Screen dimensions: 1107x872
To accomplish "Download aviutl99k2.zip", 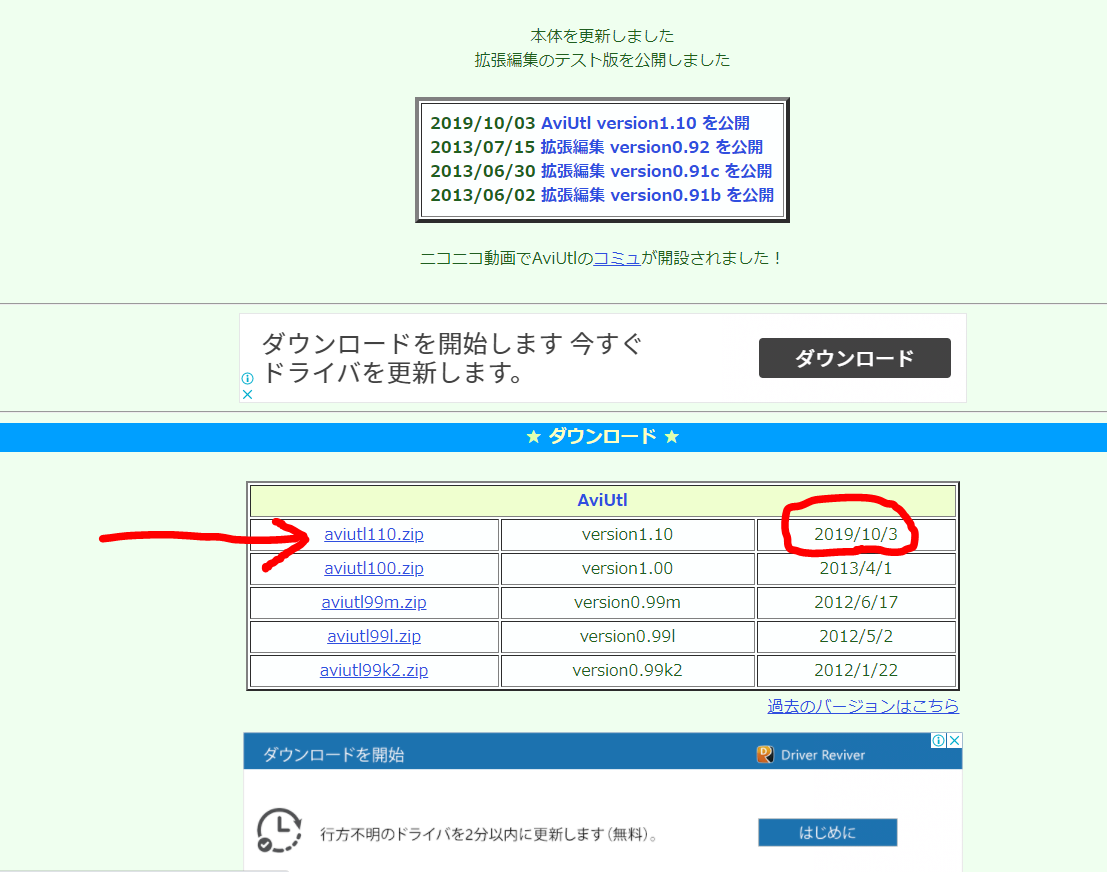I will point(373,670).
